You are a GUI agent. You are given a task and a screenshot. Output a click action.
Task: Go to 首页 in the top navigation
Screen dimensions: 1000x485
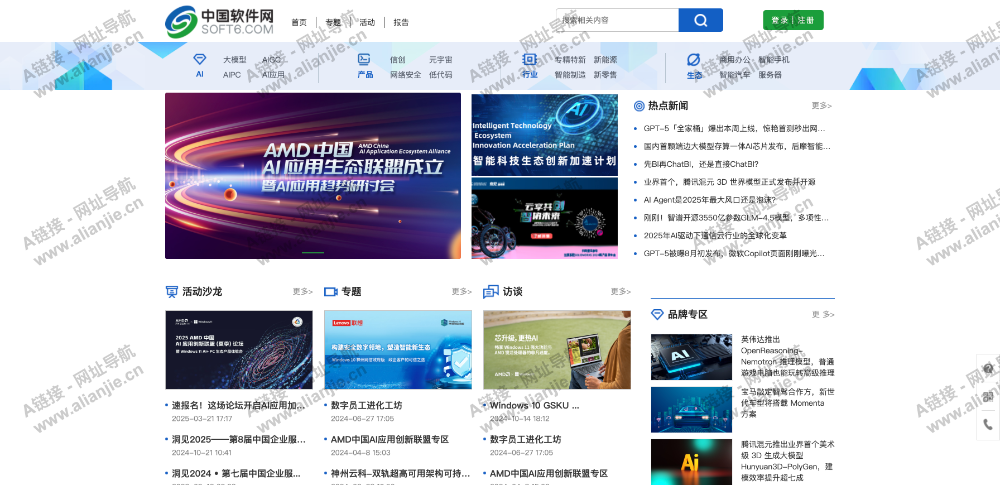pos(299,22)
